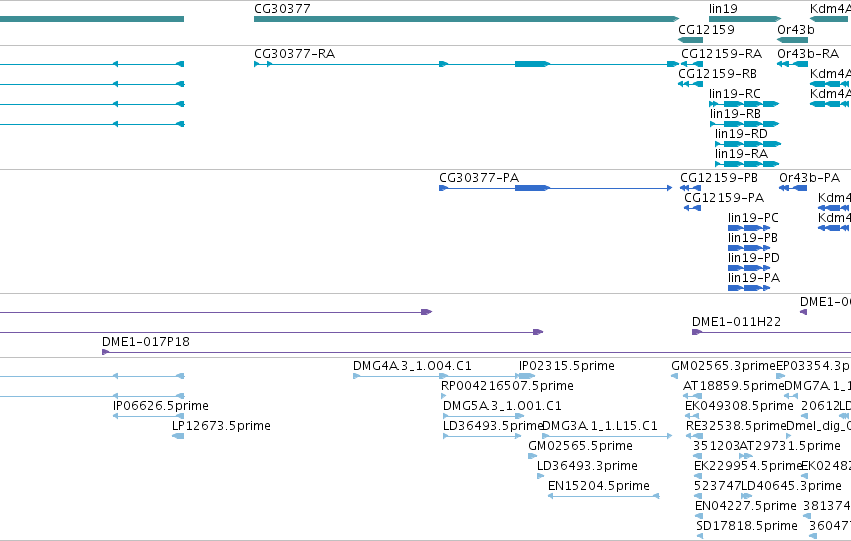This screenshot has height=541, width=851.
Task: Select the DME1-011H22 clone feature
Action: (x=771, y=332)
